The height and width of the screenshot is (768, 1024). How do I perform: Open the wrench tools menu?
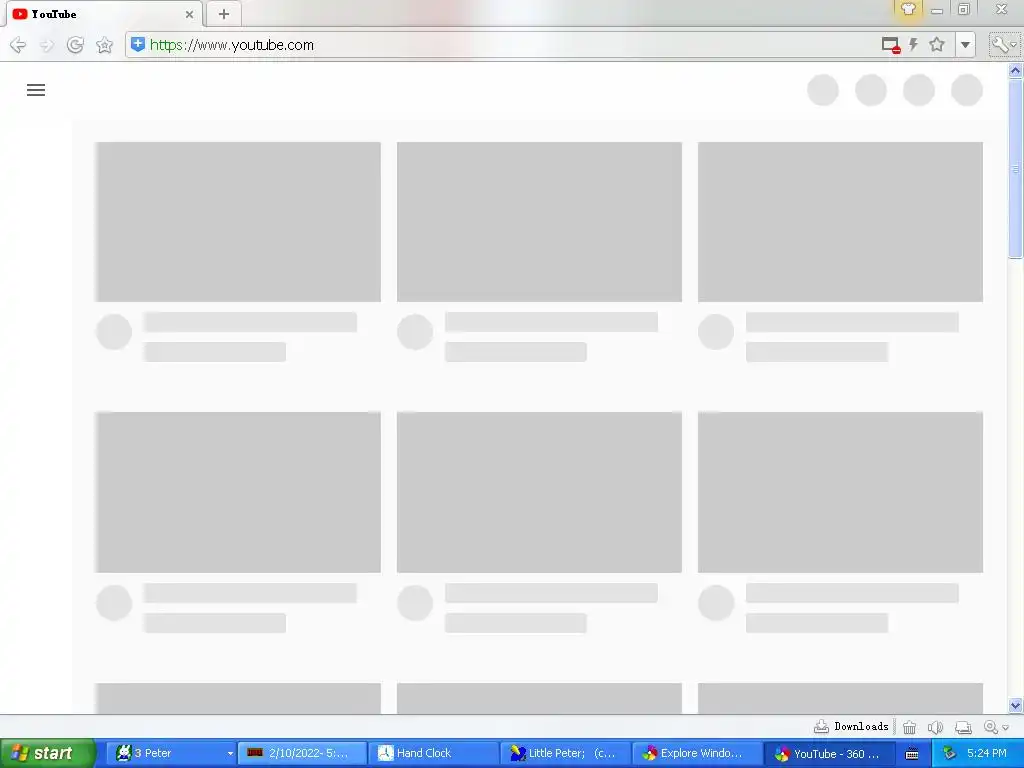tap(1003, 45)
